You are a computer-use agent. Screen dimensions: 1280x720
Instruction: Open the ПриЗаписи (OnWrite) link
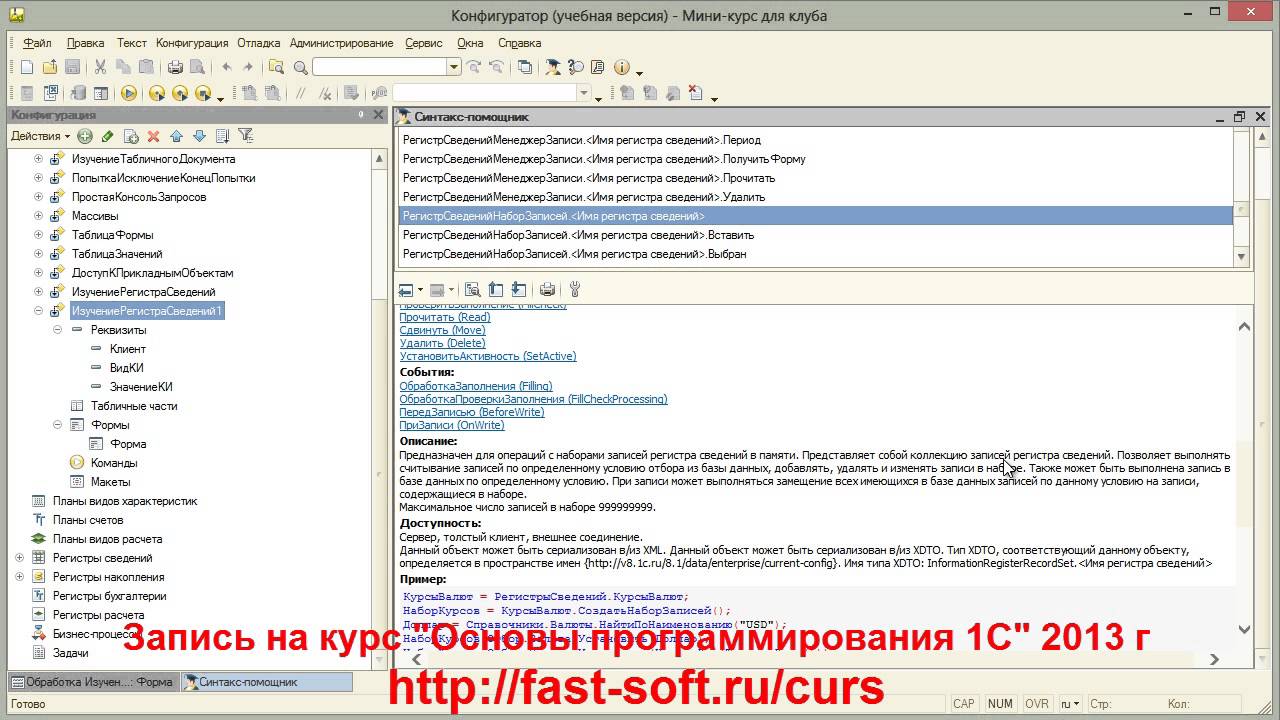[452, 425]
